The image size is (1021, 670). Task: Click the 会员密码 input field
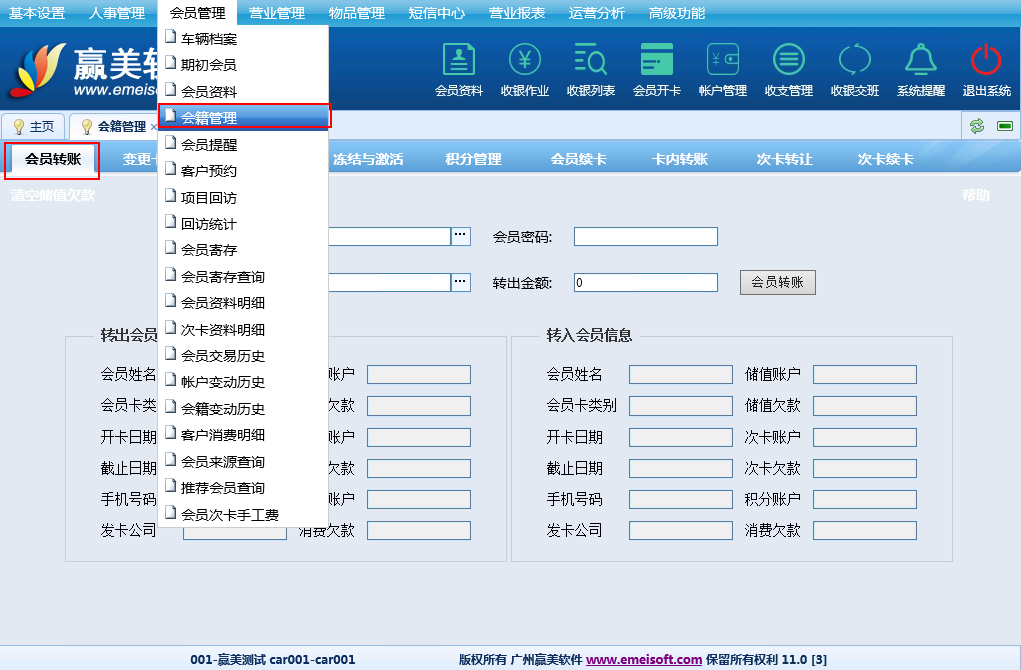(645, 237)
